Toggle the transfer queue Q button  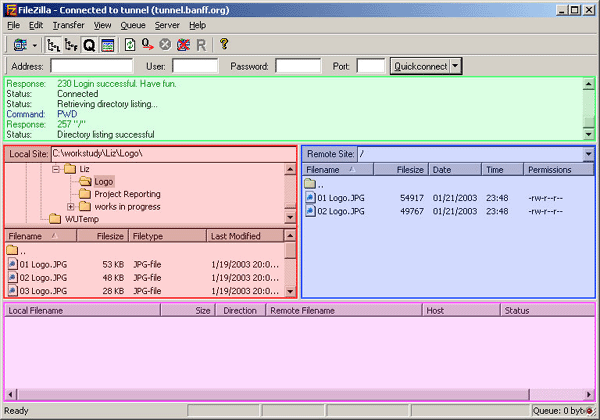89,45
